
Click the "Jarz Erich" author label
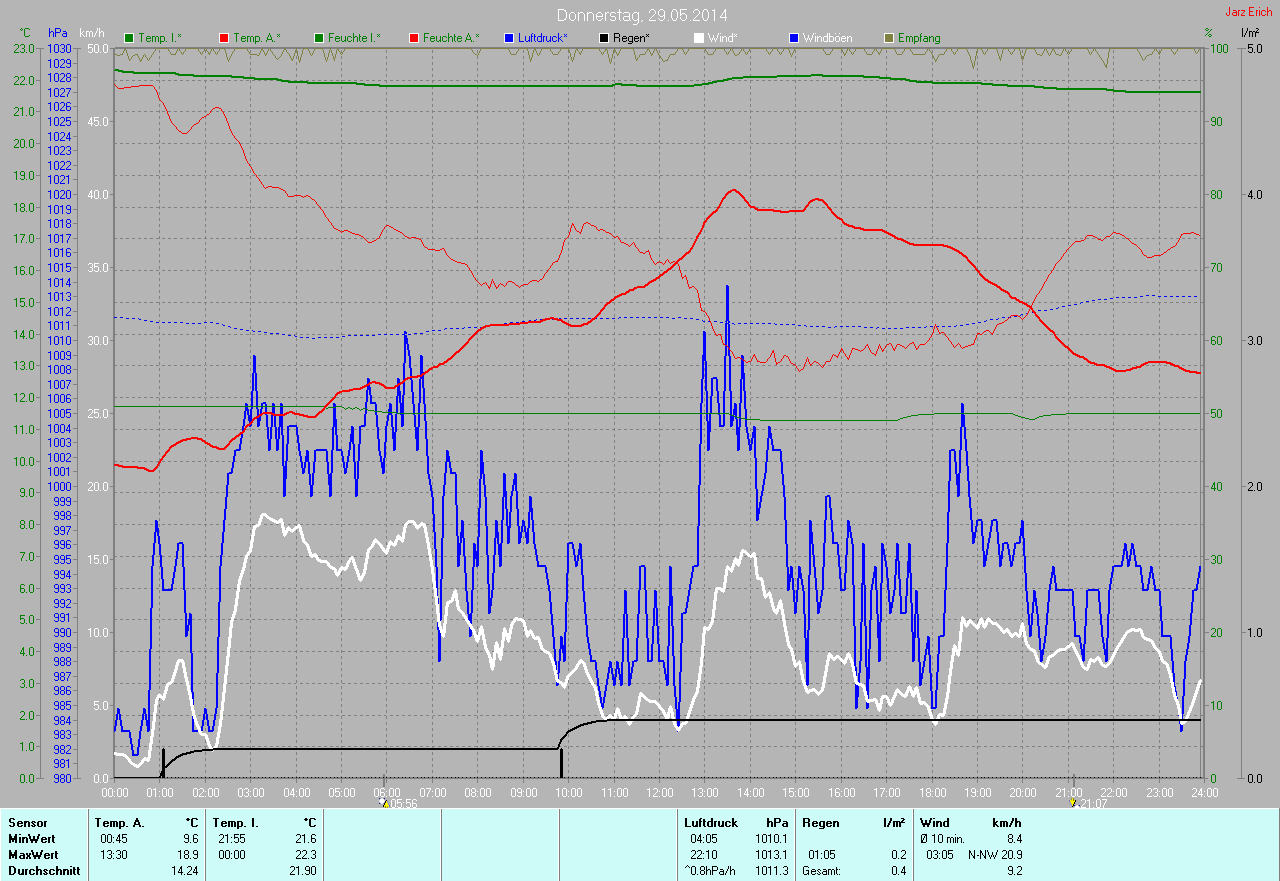(x=1251, y=12)
